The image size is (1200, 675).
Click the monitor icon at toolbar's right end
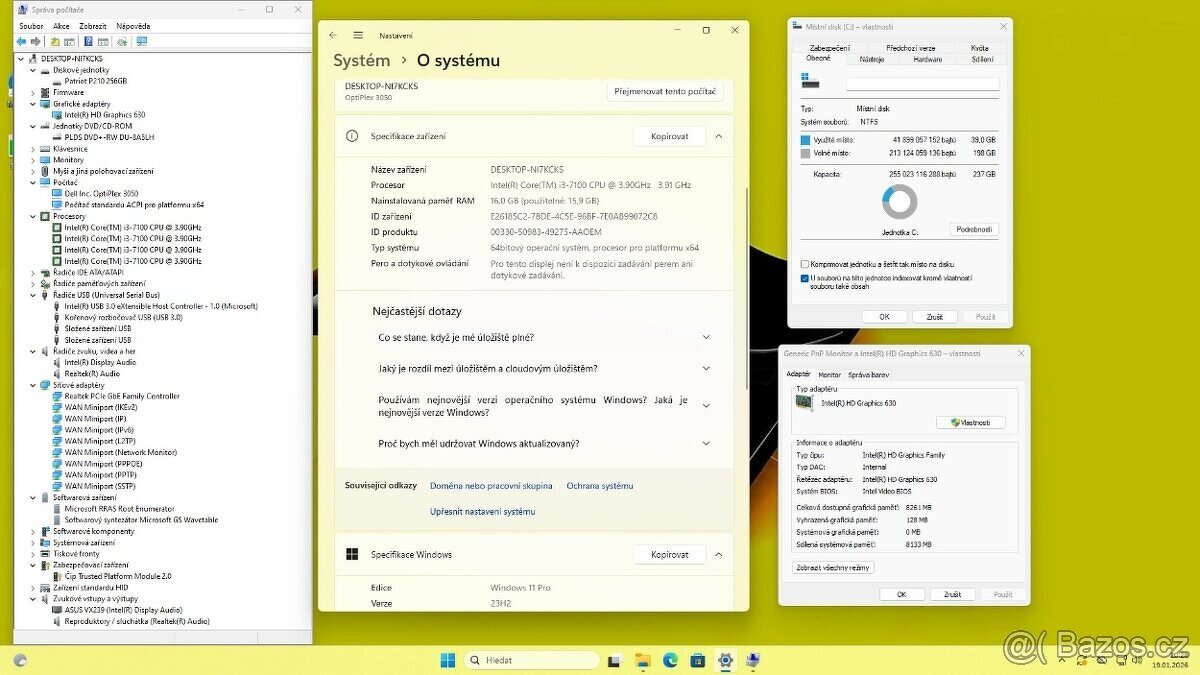tap(141, 42)
